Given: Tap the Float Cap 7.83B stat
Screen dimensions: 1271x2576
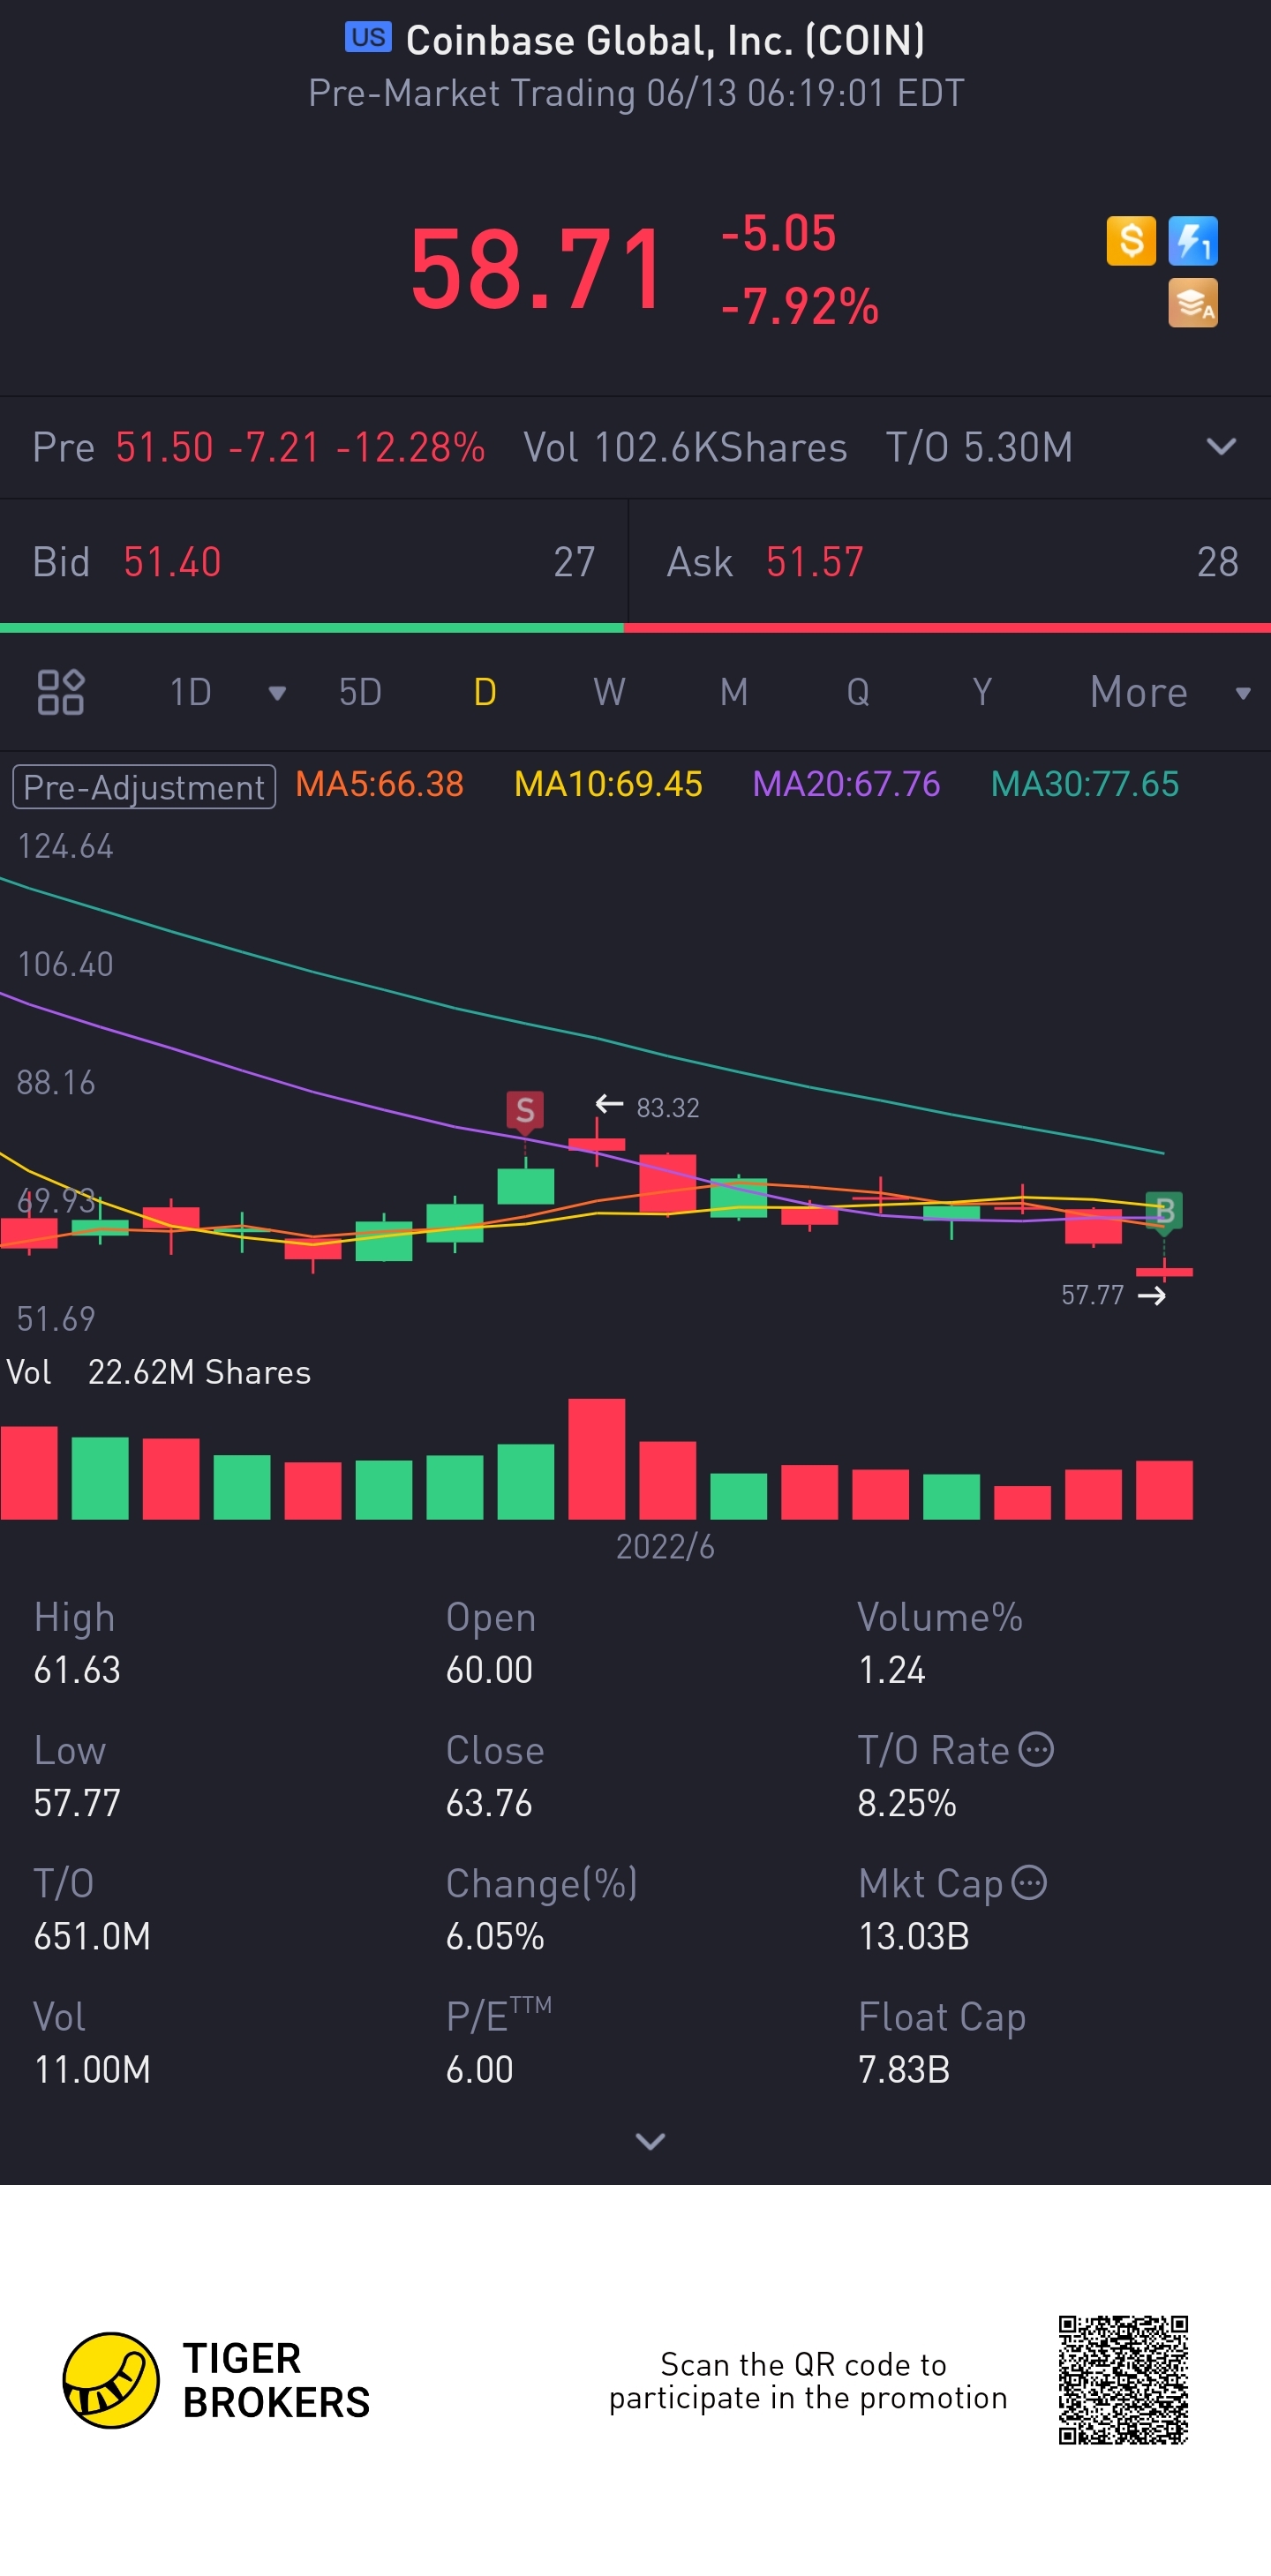Looking at the screenshot, I should tap(942, 2043).
